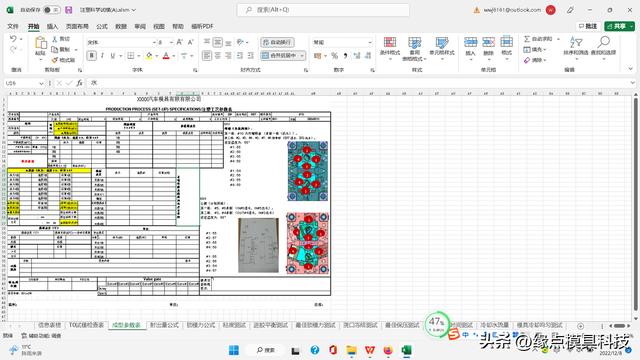Click the Format cells icon
This screenshot has width=640, height=360.
pos(507,42)
